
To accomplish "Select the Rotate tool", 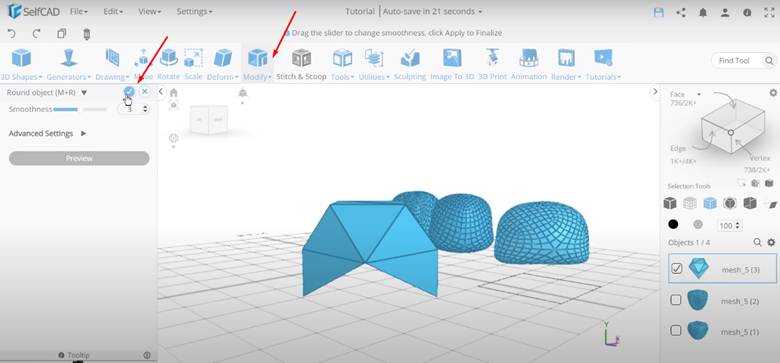I will click(x=169, y=65).
